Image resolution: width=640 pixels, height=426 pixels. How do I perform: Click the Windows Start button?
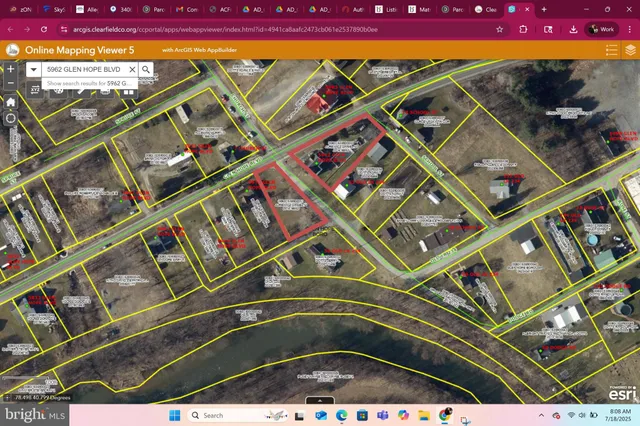pos(173,415)
